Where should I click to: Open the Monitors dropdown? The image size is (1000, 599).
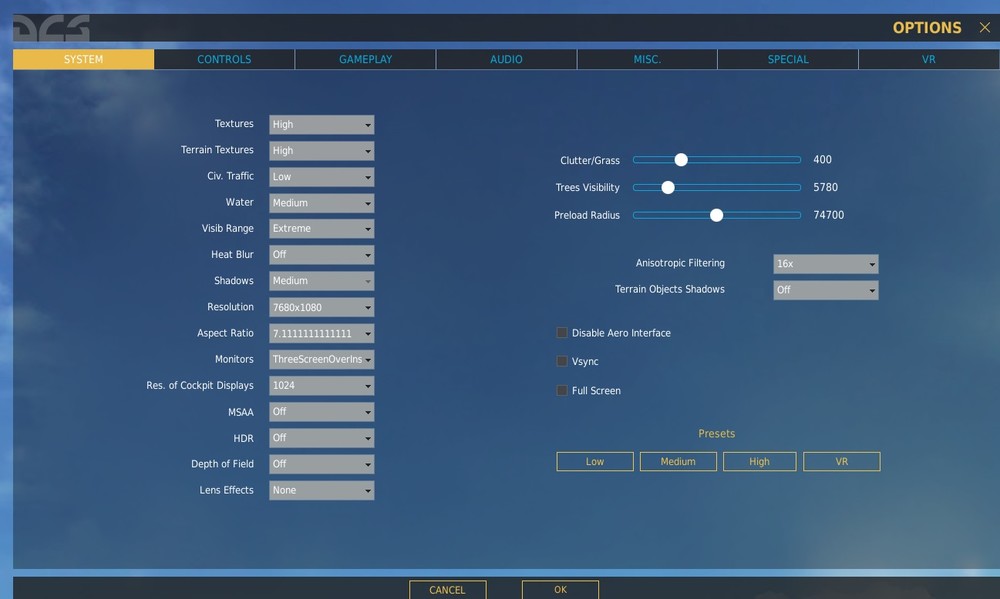tap(321, 359)
